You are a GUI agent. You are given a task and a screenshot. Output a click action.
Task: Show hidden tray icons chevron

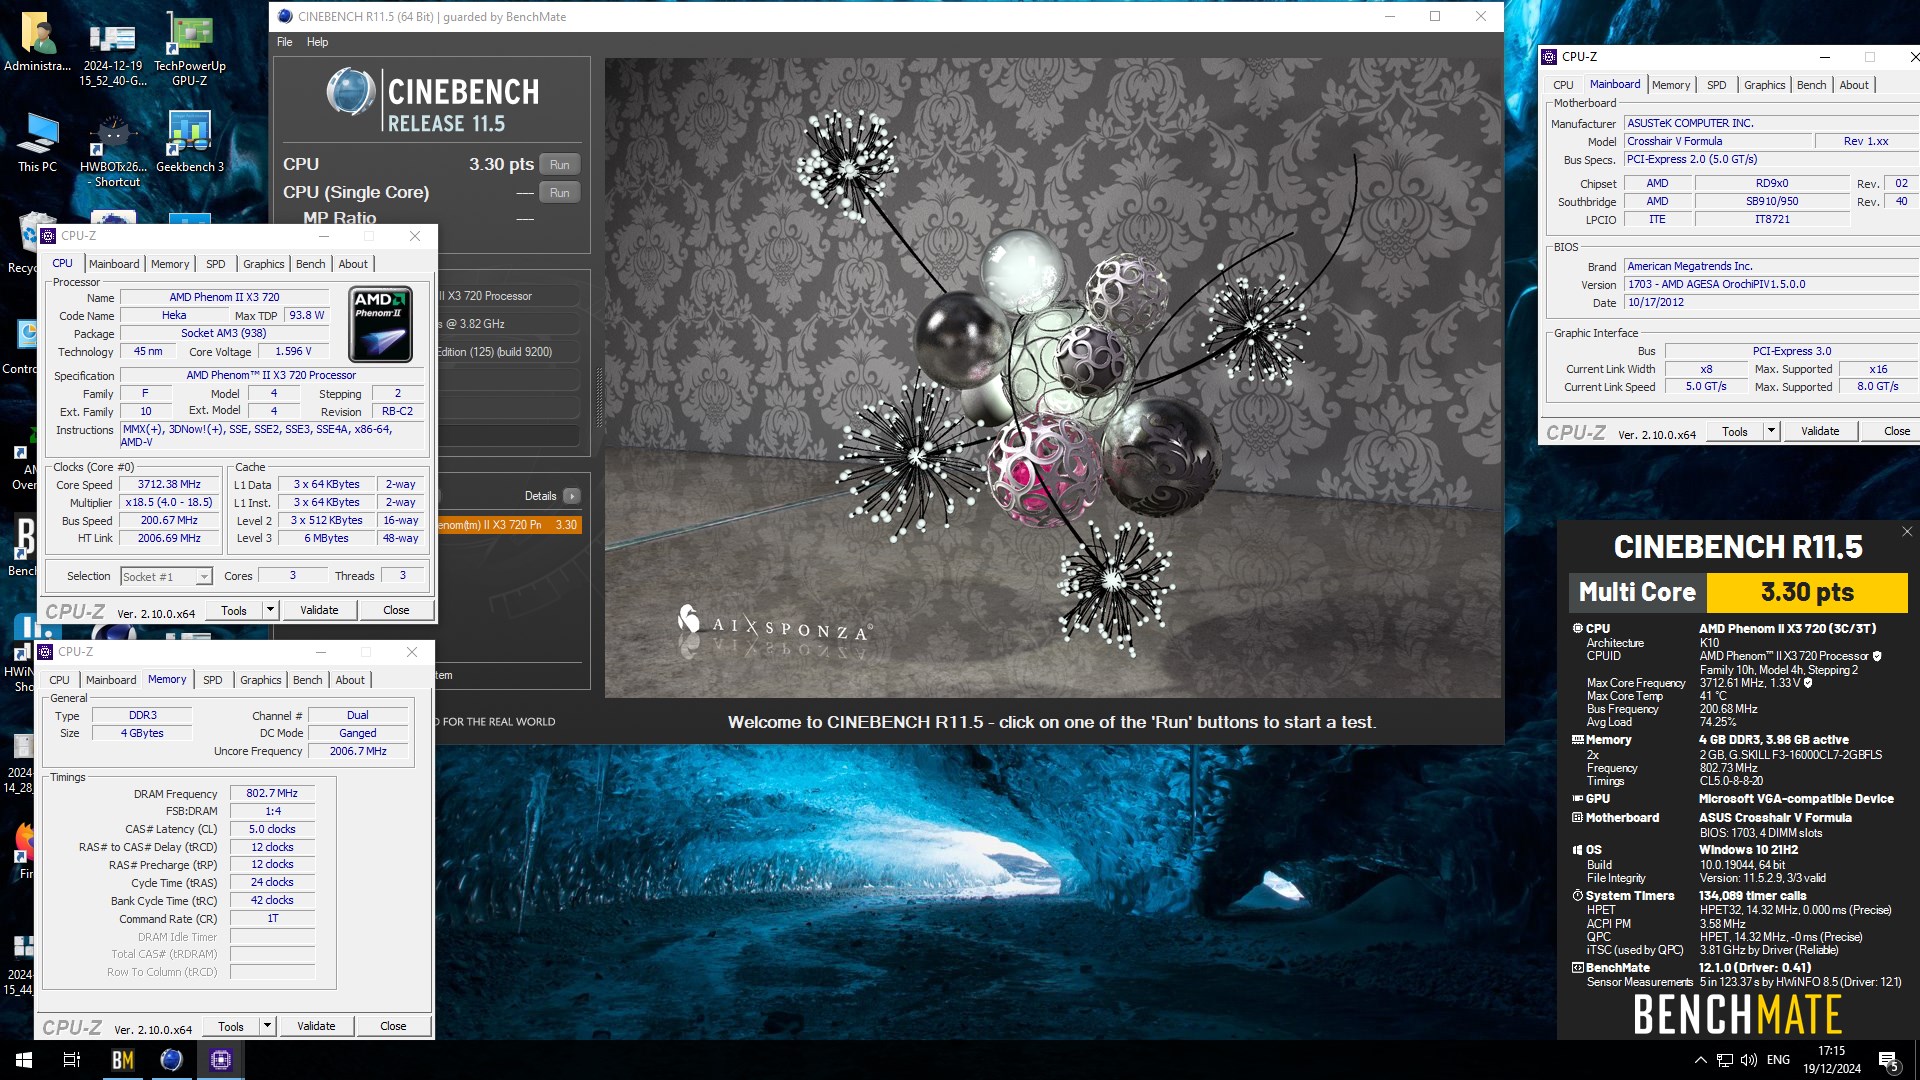coord(1700,1060)
